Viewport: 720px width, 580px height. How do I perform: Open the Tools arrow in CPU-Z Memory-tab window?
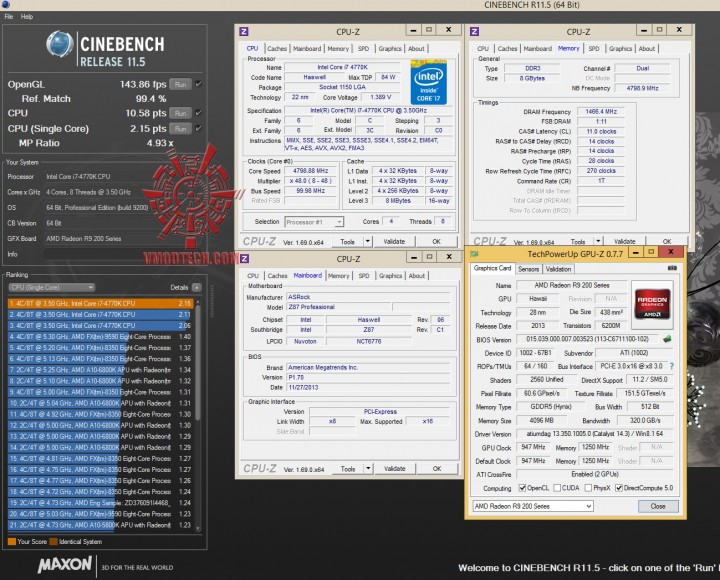point(598,241)
